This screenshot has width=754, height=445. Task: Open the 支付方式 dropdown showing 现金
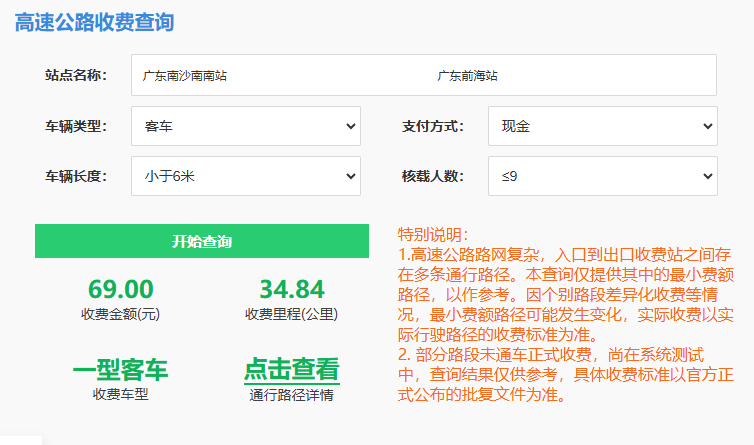[x=603, y=126]
